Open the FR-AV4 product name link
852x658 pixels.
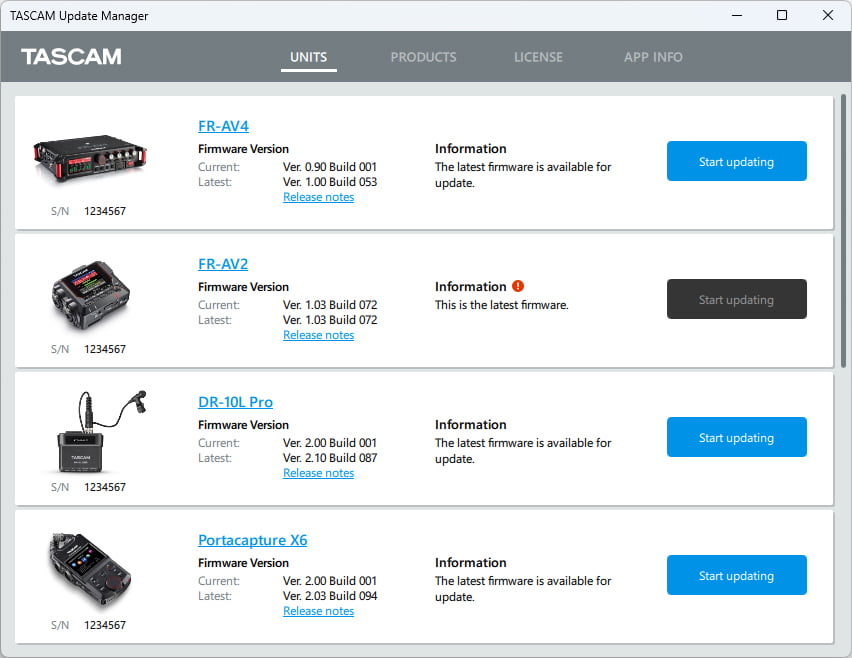pyautogui.click(x=223, y=126)
